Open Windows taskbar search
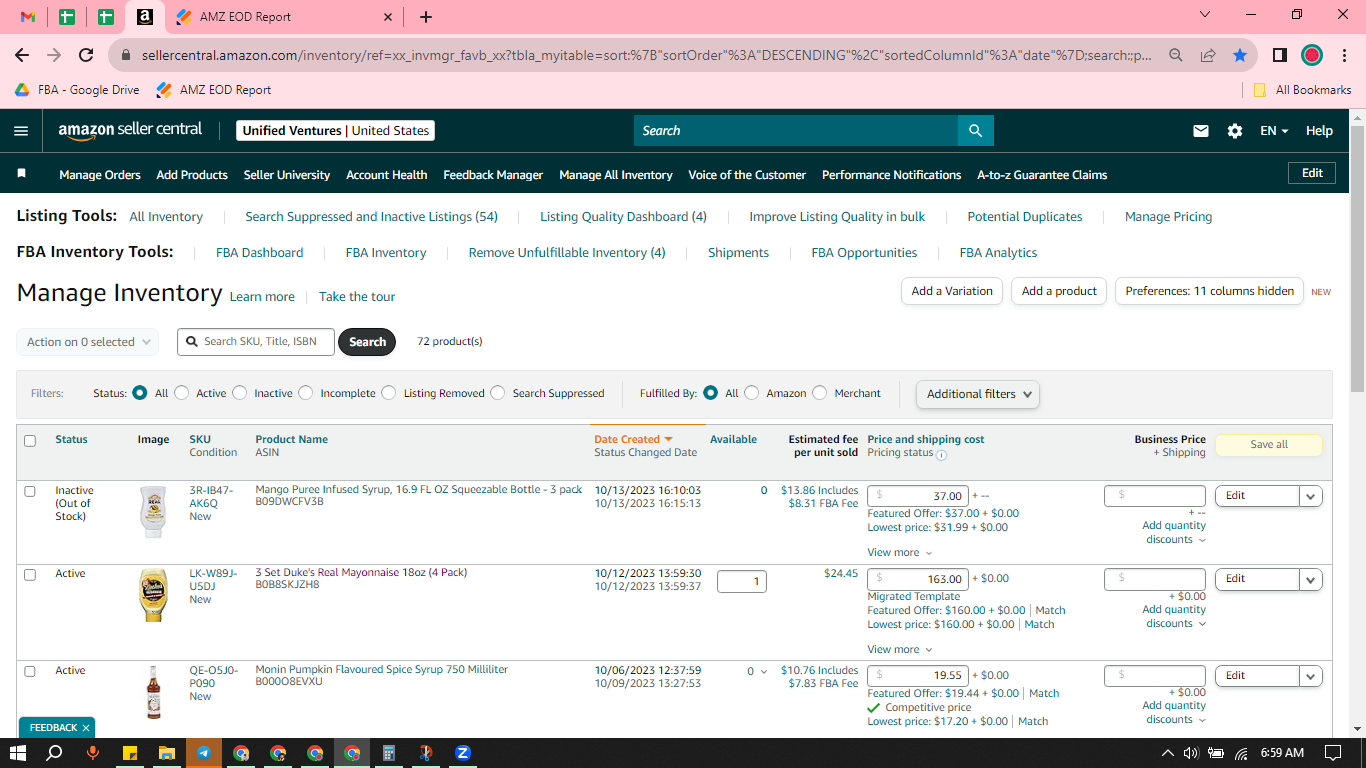Screen dimensions: 1366x768 click(x=55, y=753)
